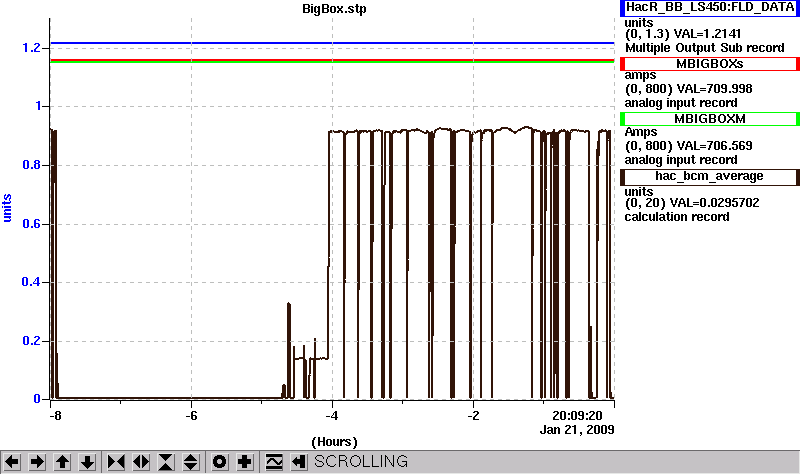Click the vertical 'units' y-axis label
Screen dimensions: 800x474
tap(7, 208)
